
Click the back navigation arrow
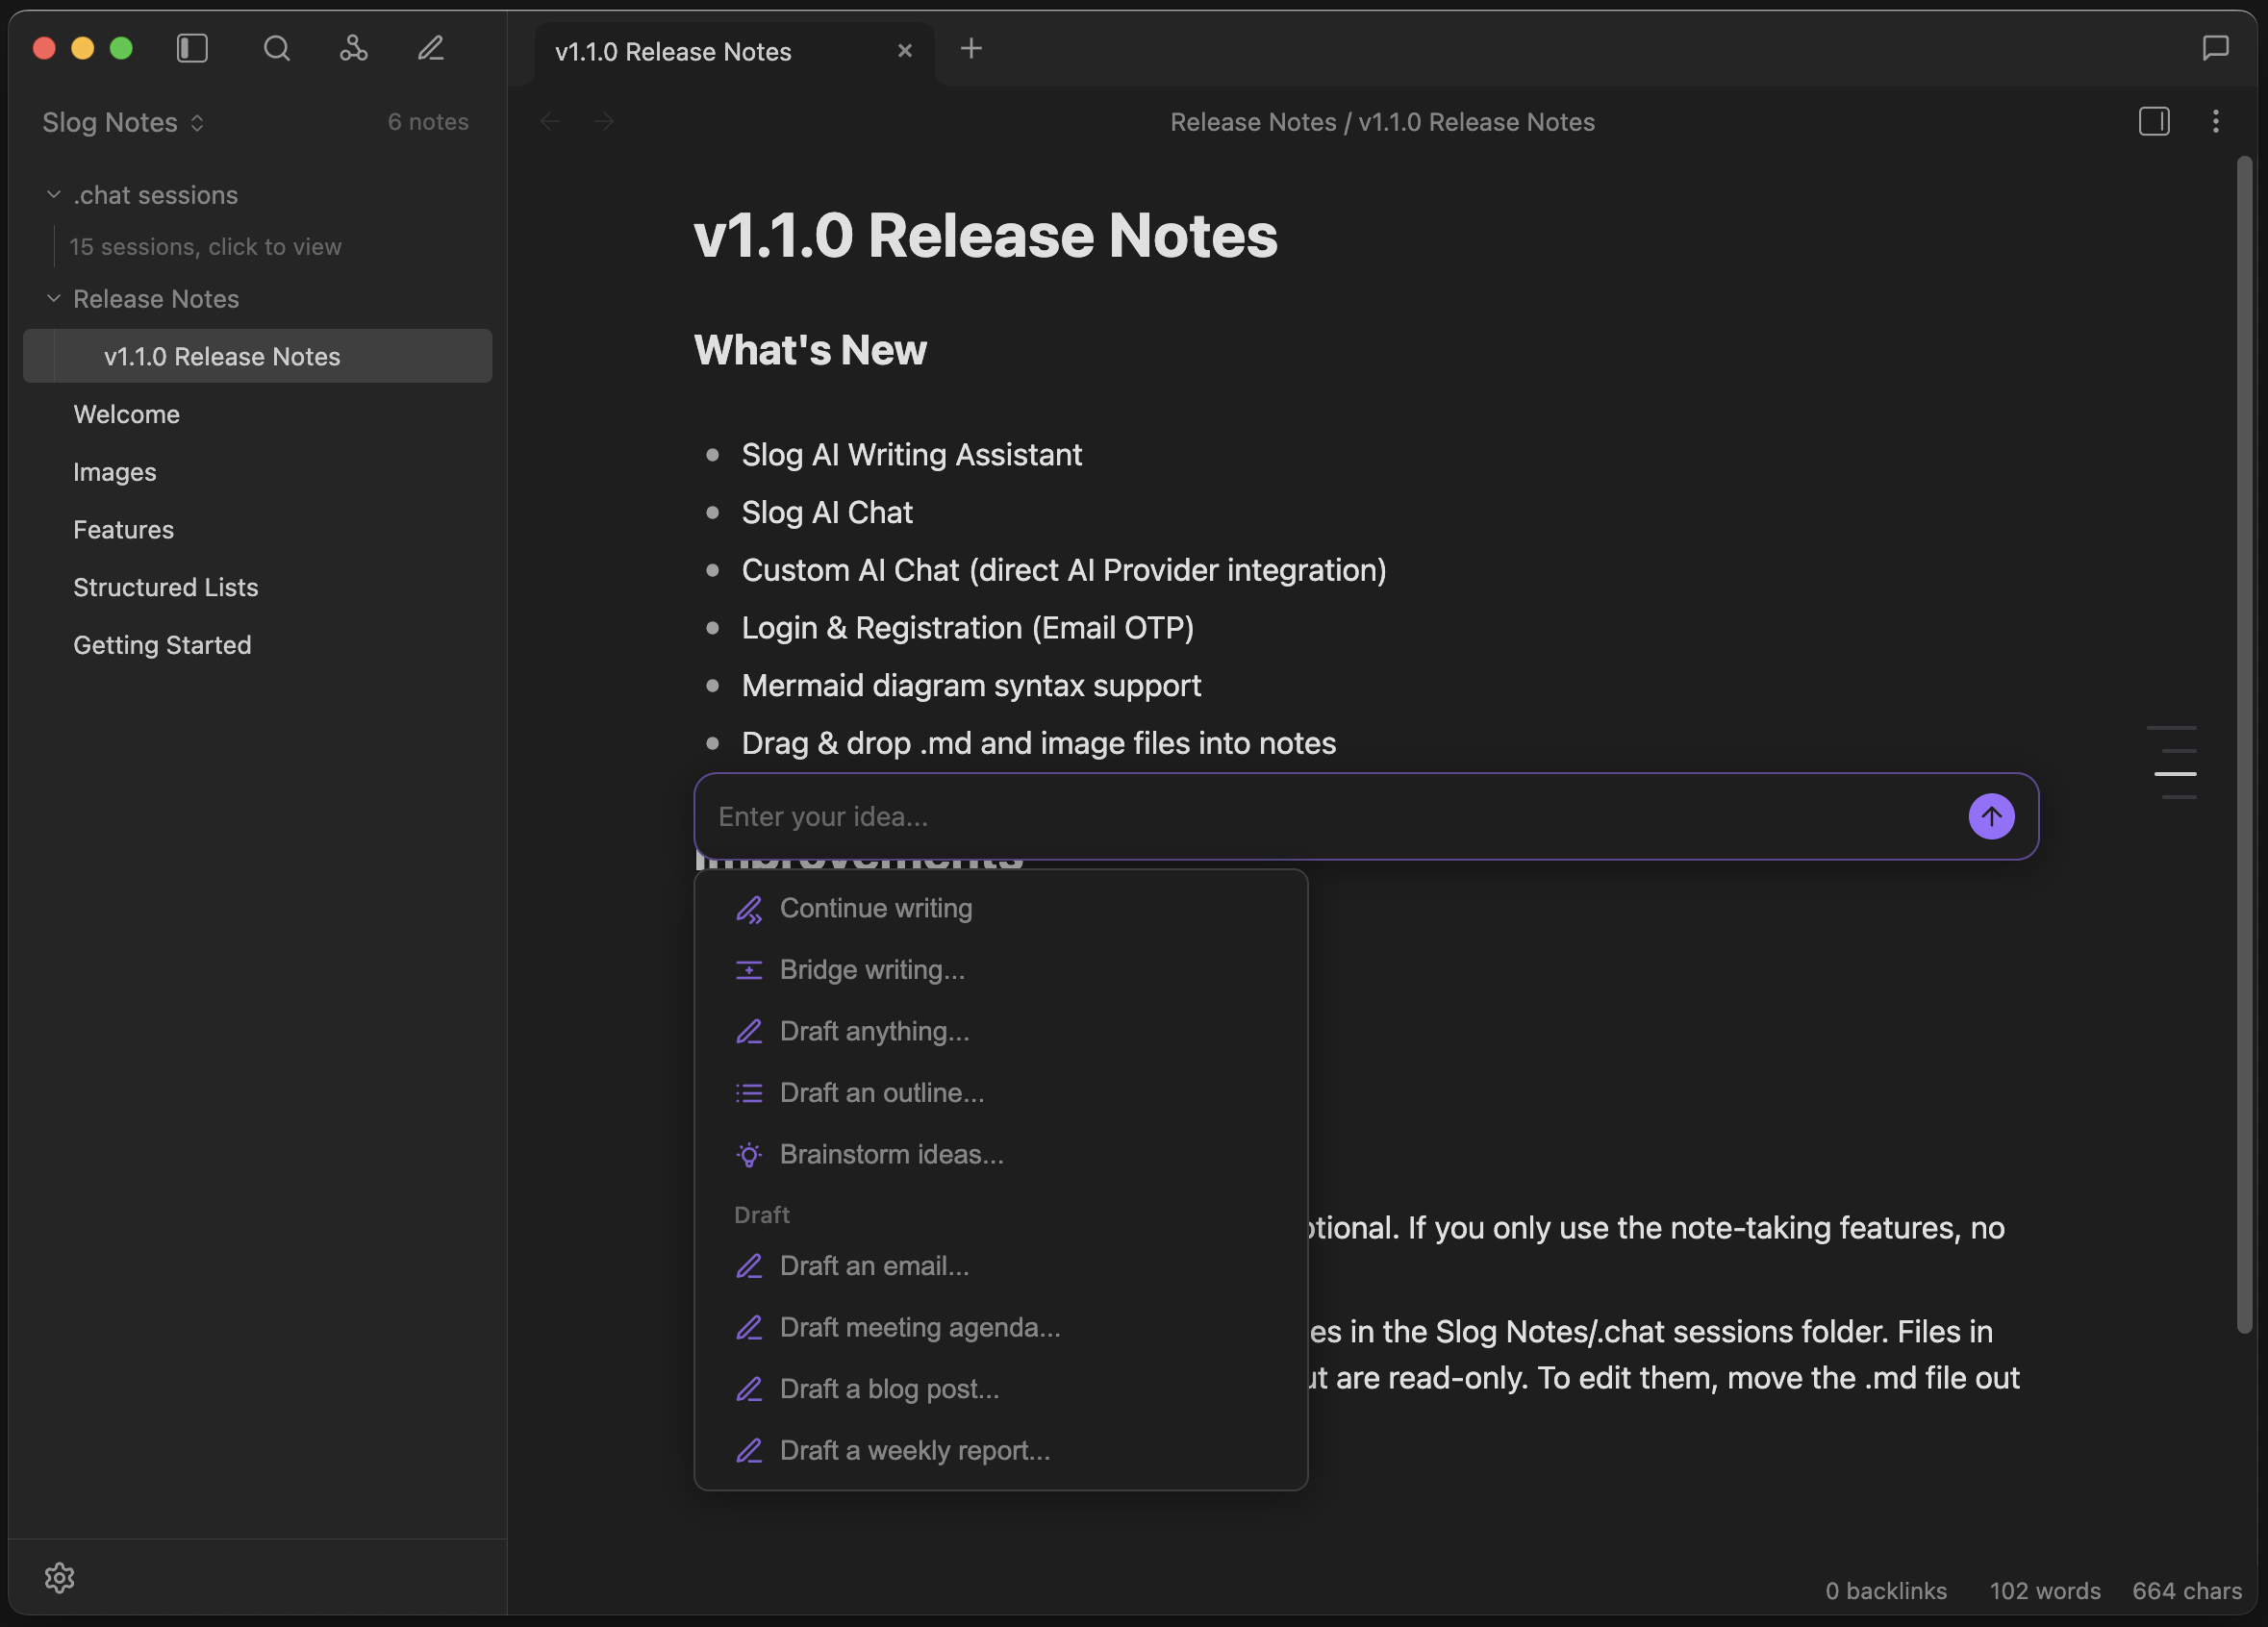550,121
